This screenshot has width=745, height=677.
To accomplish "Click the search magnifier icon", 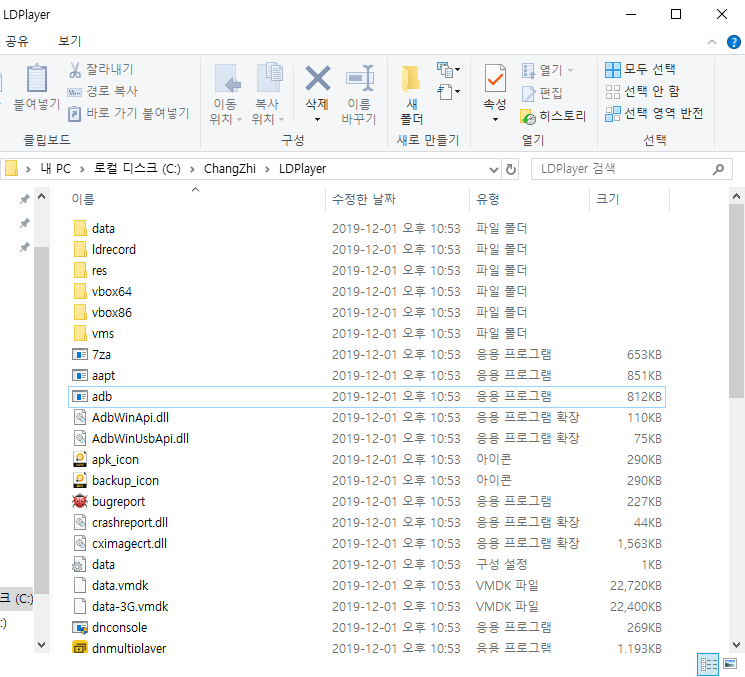I will pos(718,169).
